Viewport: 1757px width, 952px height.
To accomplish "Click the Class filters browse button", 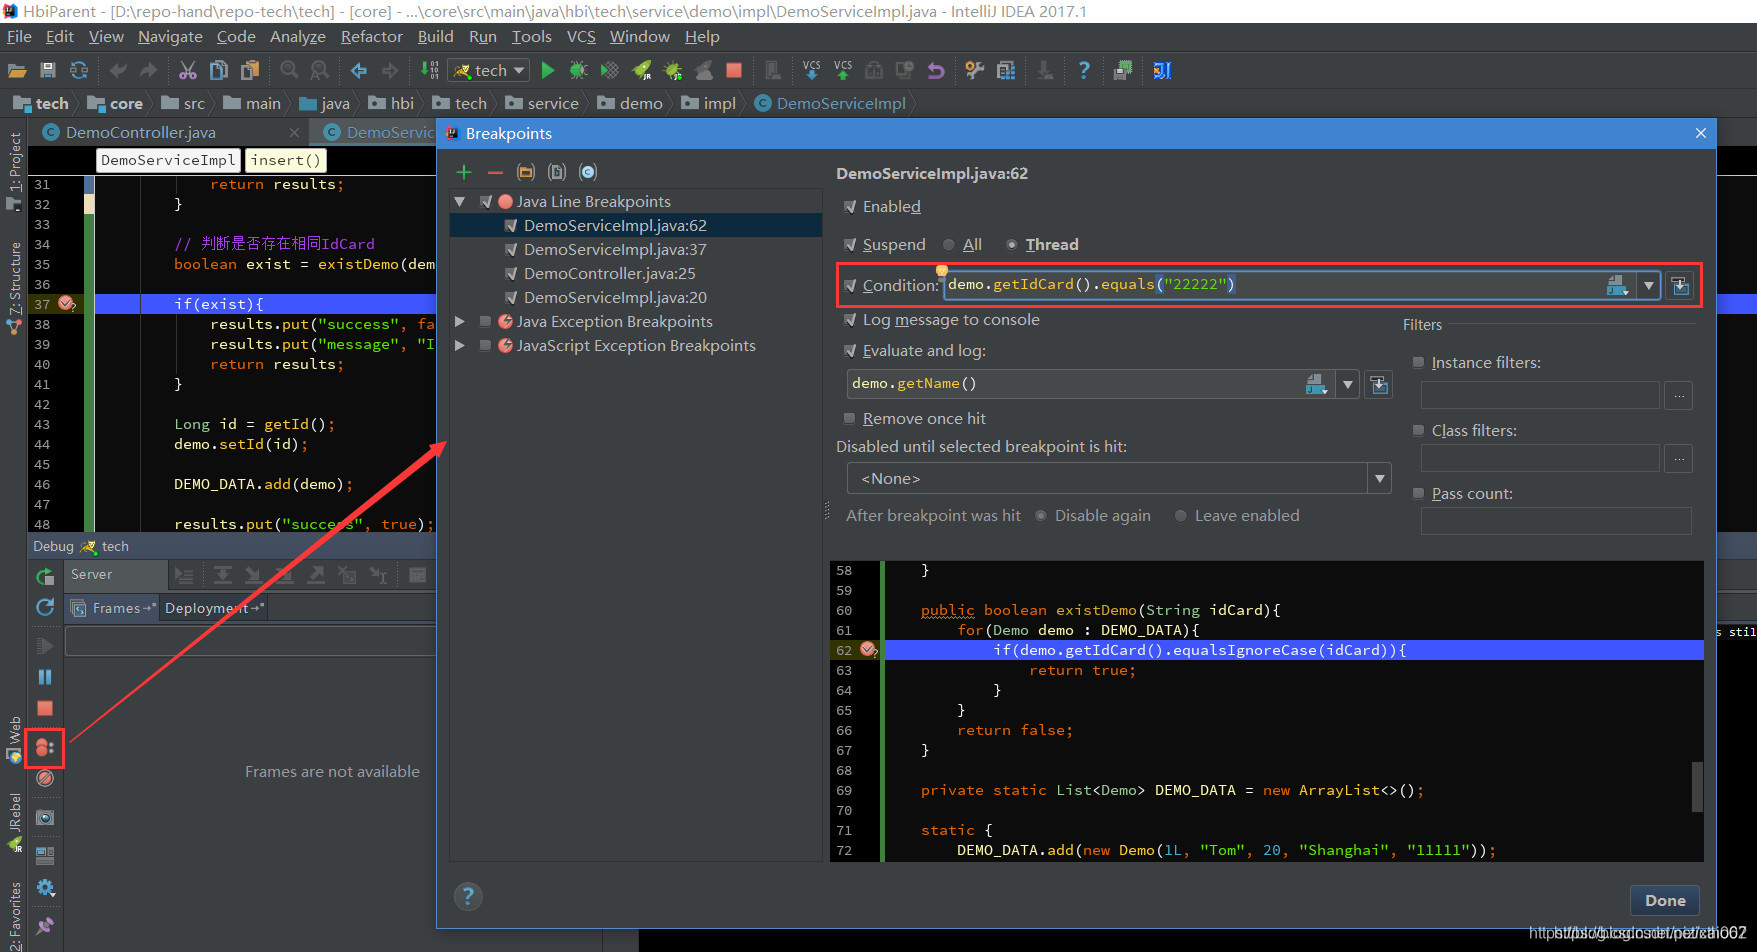I will tap(1679, 459).
